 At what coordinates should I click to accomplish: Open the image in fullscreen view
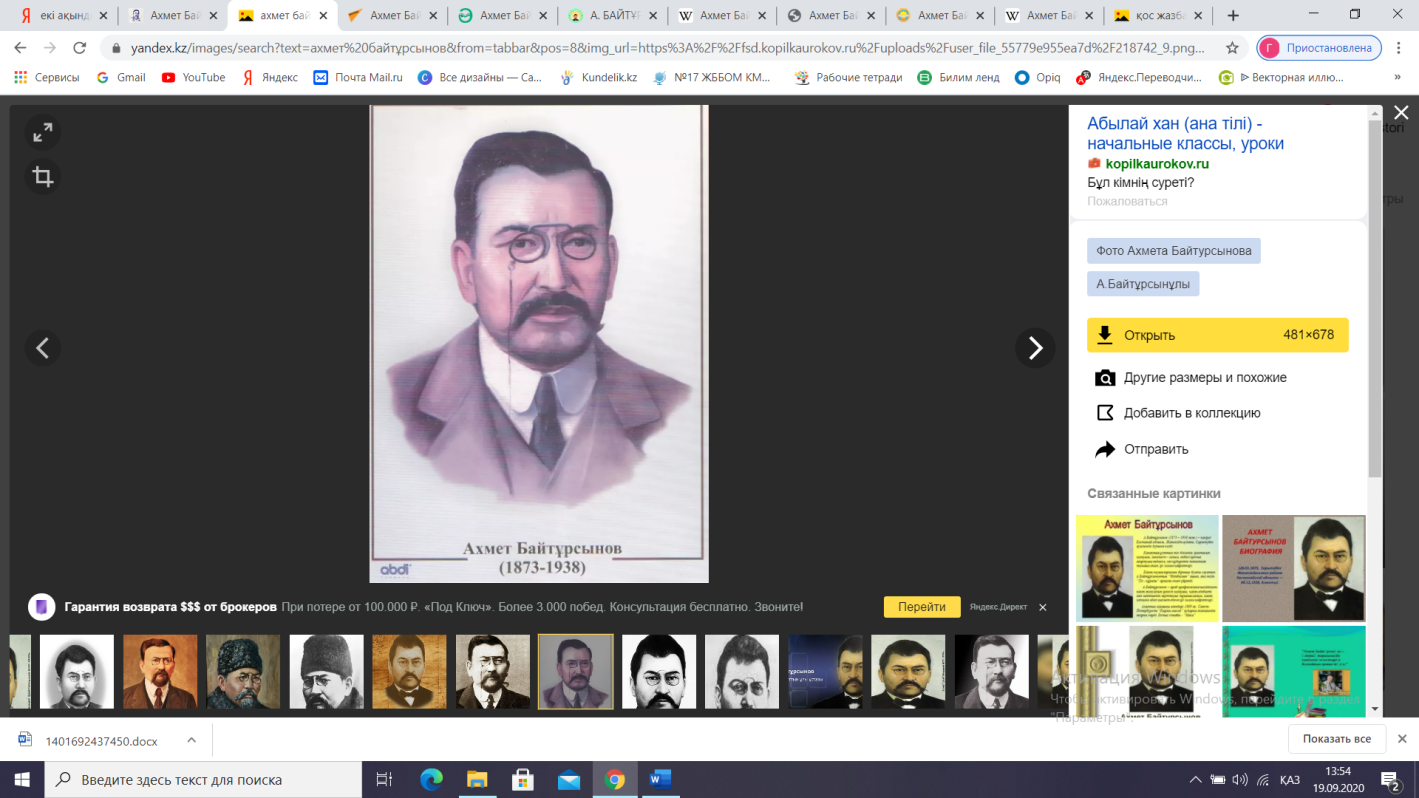pos(42,132)
